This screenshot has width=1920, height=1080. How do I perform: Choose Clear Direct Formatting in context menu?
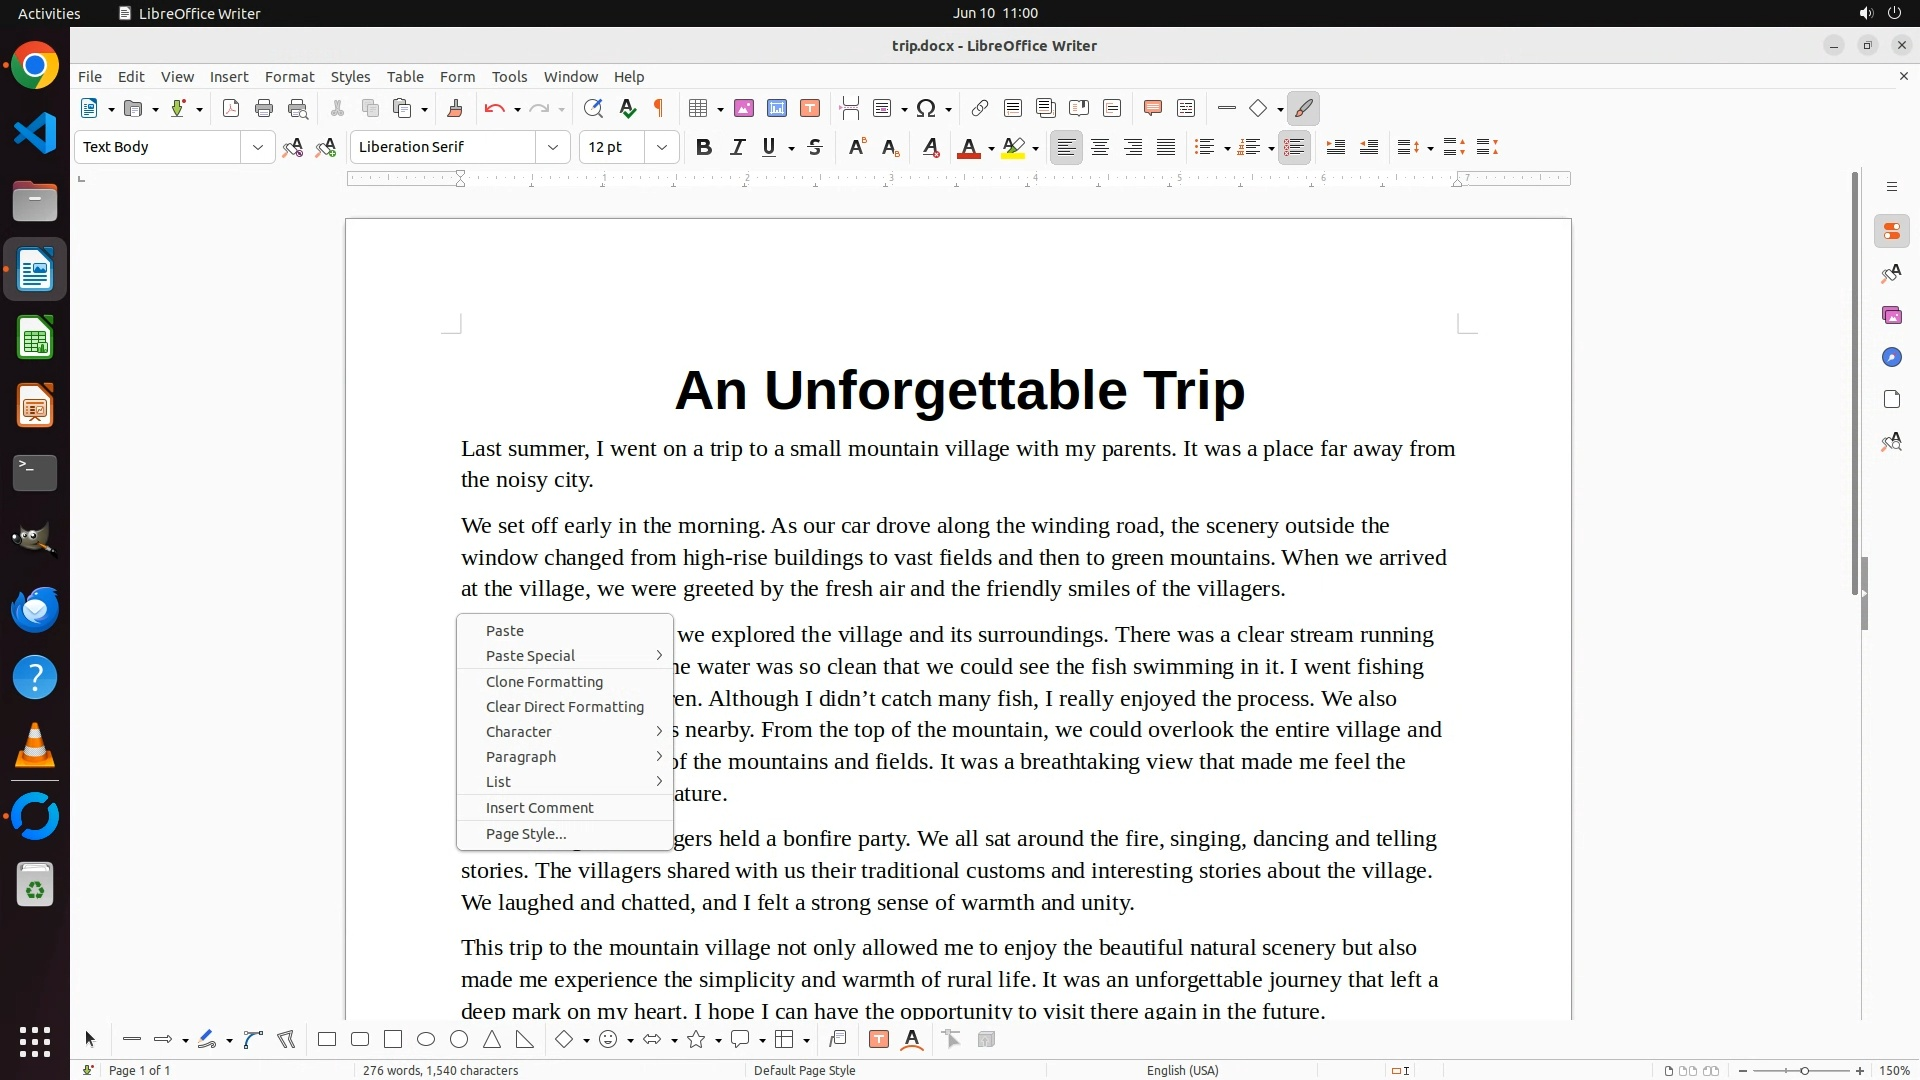pyautogui.click(x=564, y=707)
